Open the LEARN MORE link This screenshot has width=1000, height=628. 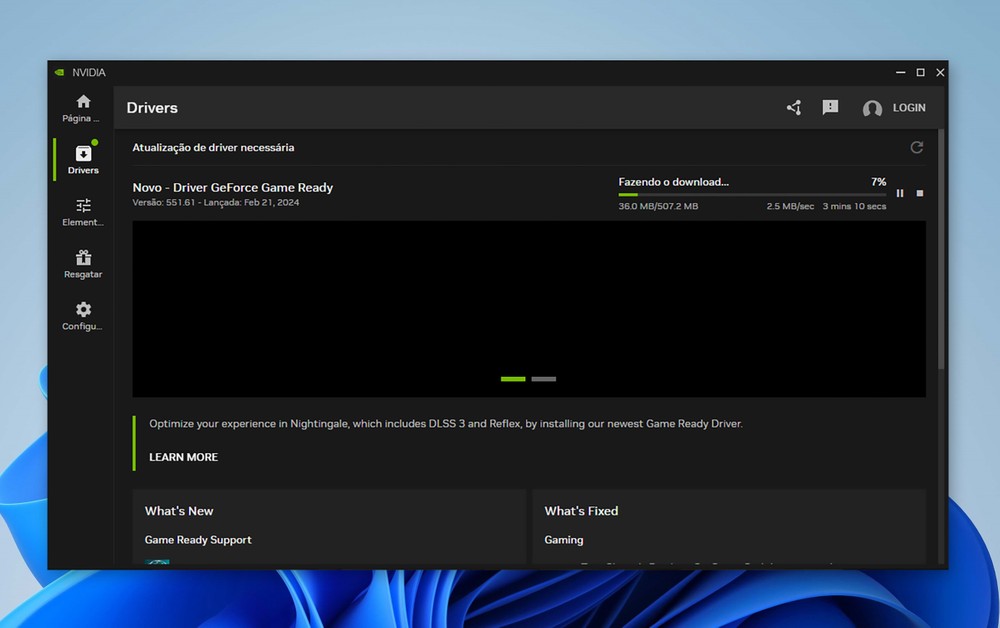pos(183,457)
